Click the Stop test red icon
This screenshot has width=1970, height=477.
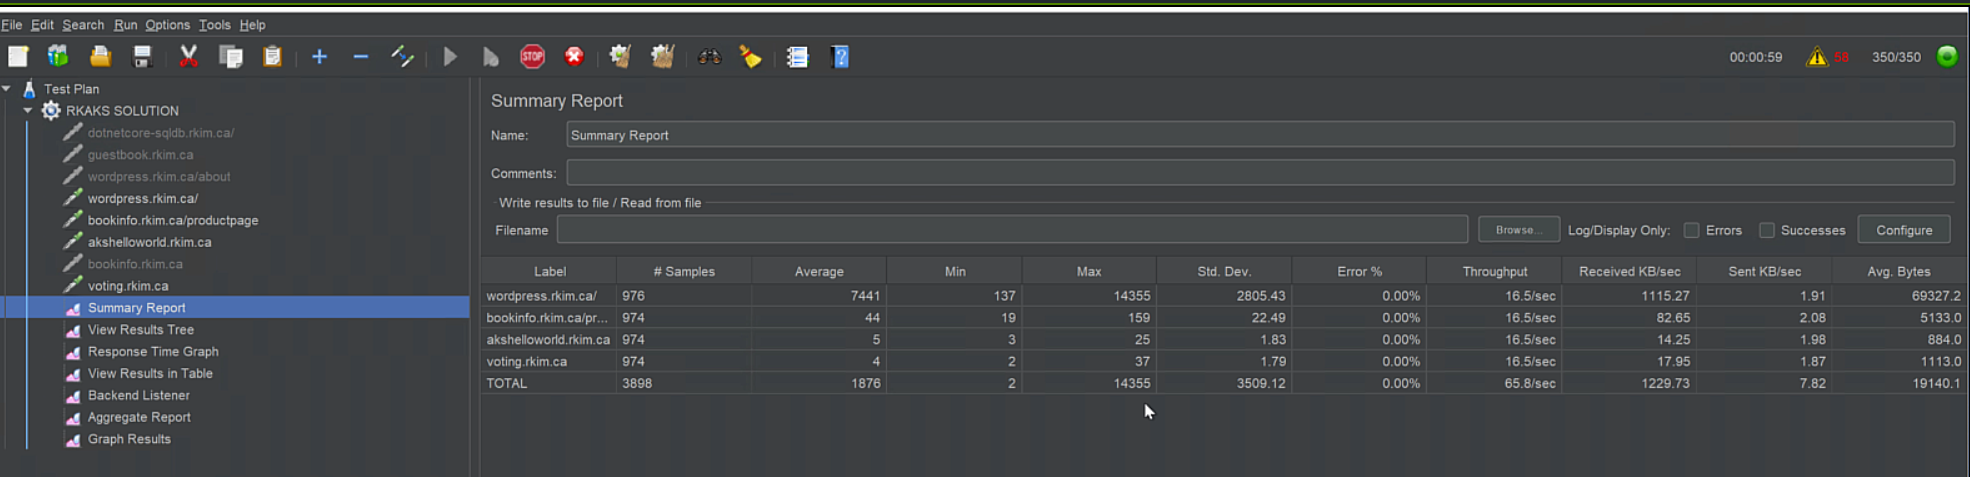(x=532, y=57)
